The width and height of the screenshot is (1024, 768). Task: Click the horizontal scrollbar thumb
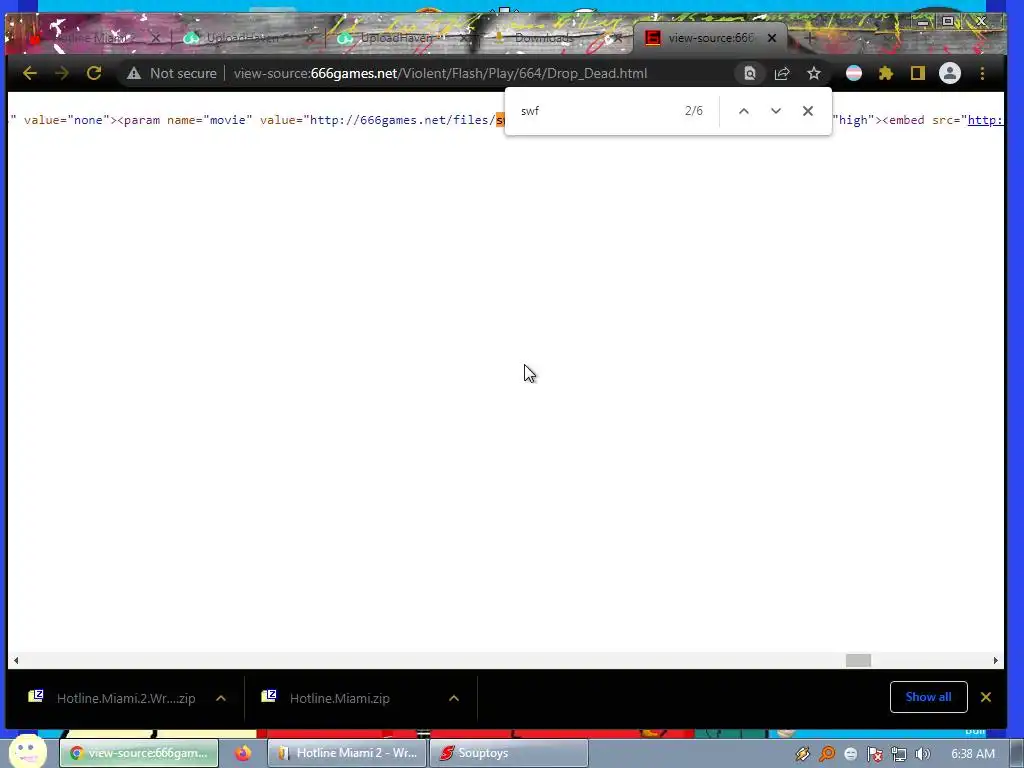pos(858,660)
